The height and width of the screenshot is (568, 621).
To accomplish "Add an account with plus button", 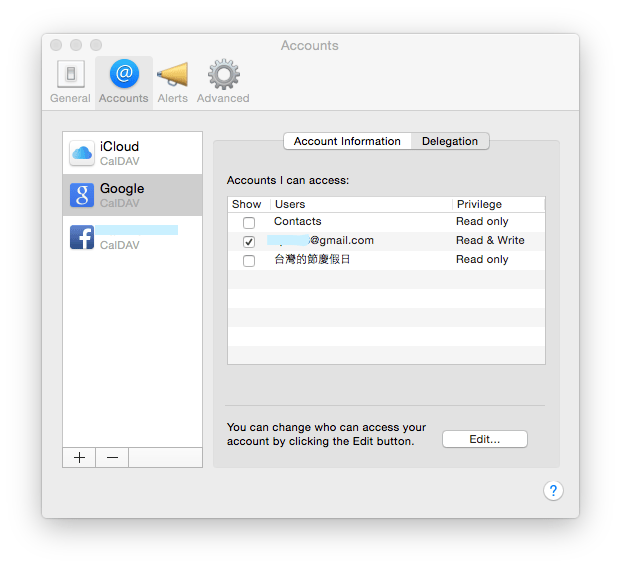I will click(79, 457).
